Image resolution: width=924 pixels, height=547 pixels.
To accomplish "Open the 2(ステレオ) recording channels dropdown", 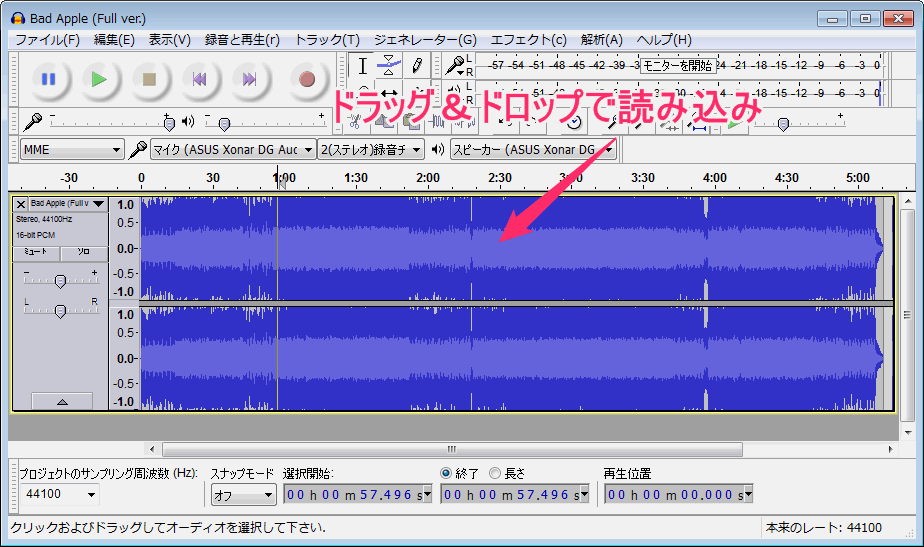I will click(371, 150).
